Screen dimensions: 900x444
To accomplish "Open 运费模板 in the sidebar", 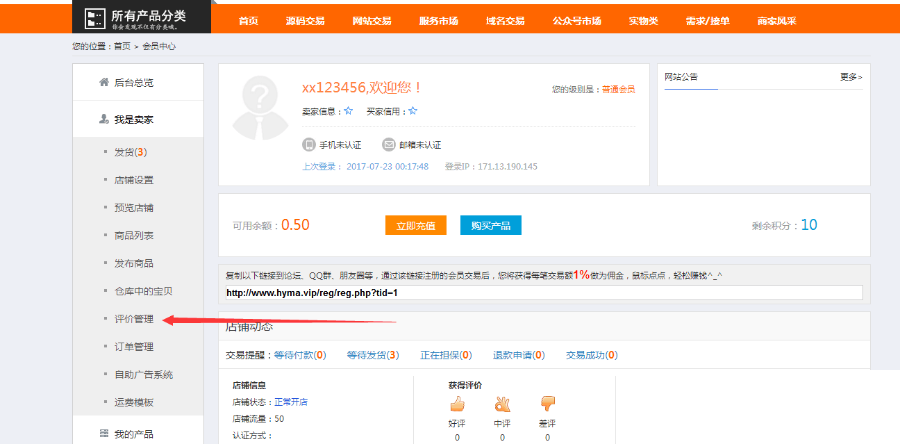I will click(134, 403).
